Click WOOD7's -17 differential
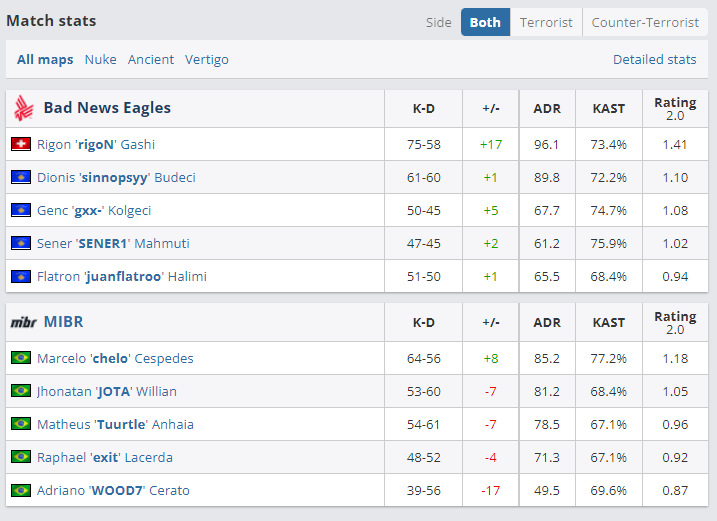 coord(491,490)
